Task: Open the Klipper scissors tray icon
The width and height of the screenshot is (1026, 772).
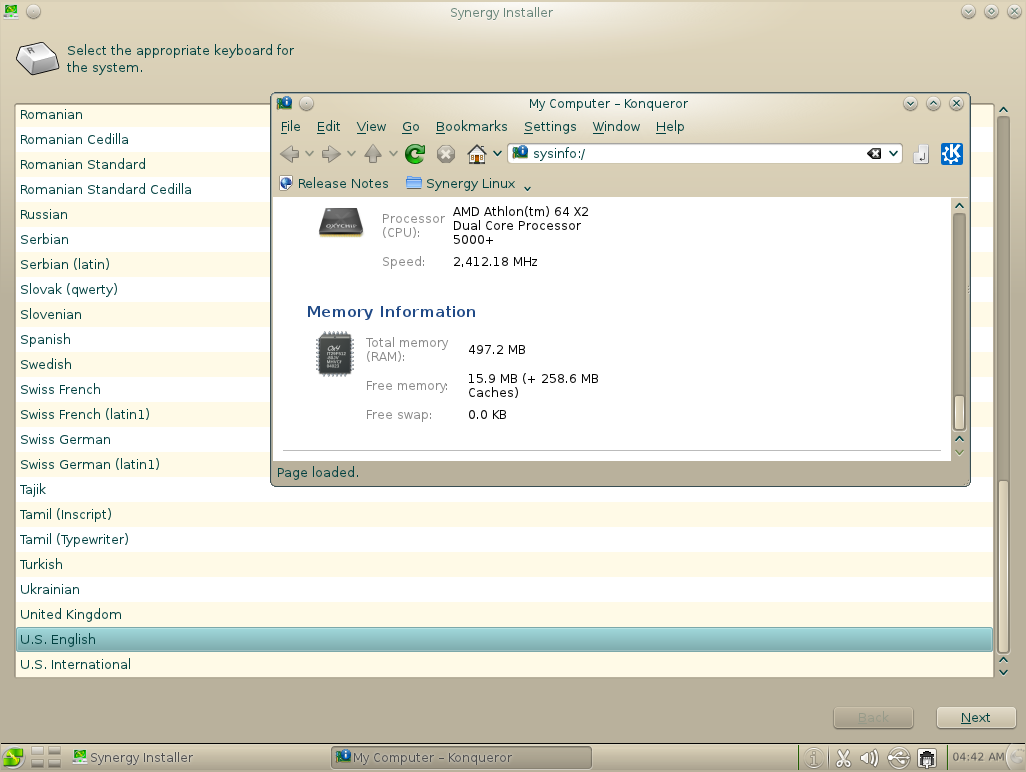Action: 842,758
